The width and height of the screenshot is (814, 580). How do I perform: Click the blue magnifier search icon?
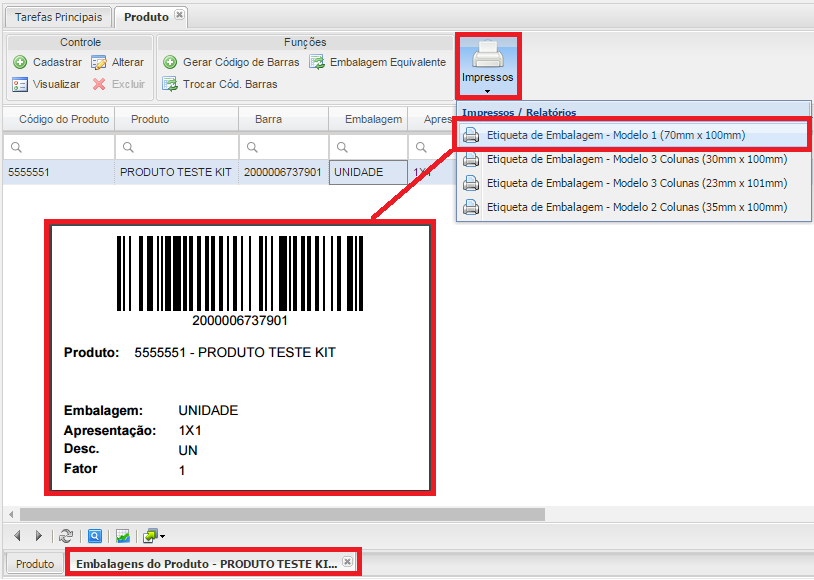point(94,536)
